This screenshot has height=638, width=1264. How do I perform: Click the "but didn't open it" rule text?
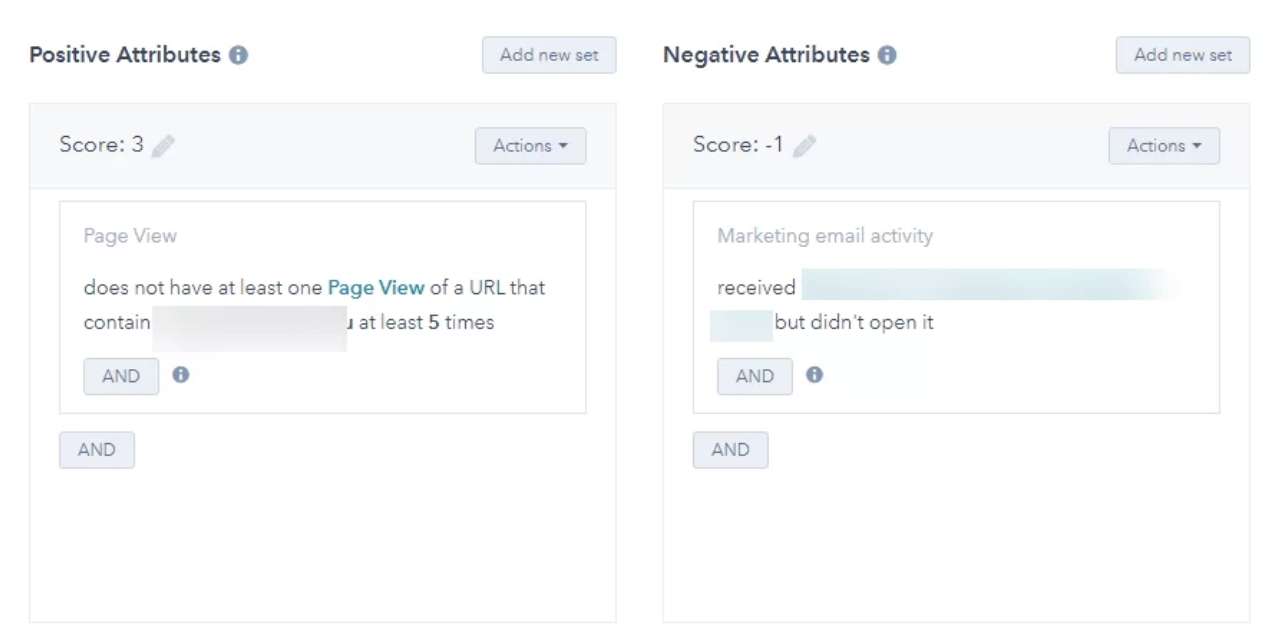[x=854, y=323]
